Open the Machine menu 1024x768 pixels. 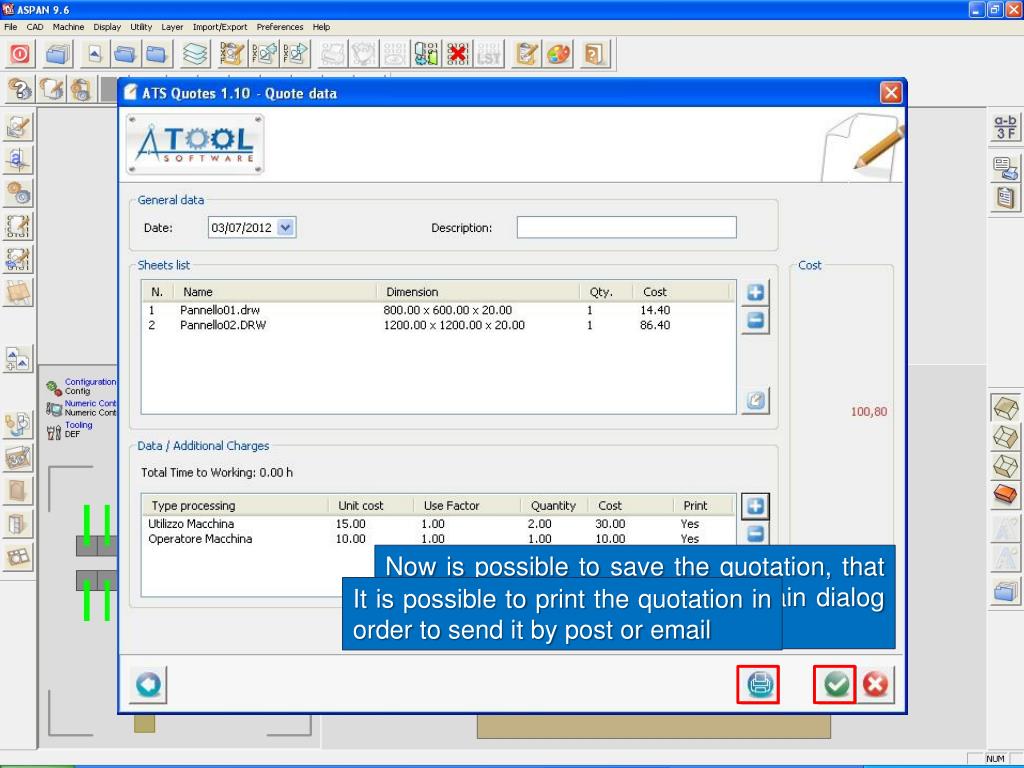click(69, 27)
